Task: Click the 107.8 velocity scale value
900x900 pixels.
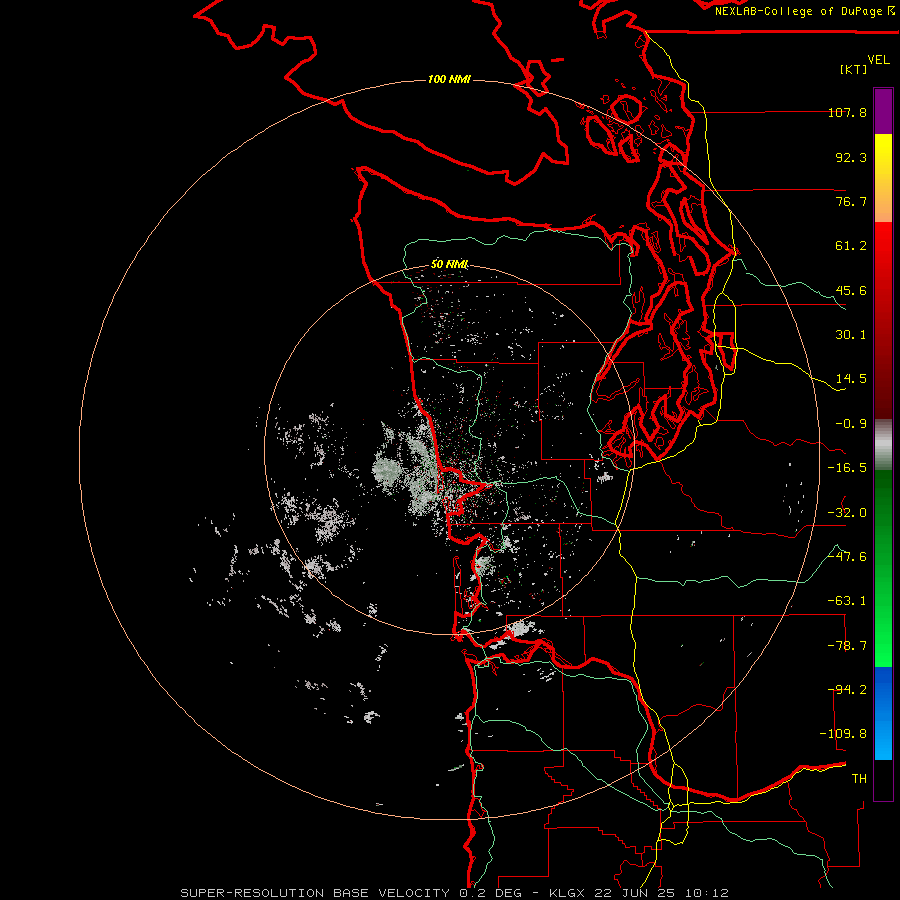Action: 847,112
